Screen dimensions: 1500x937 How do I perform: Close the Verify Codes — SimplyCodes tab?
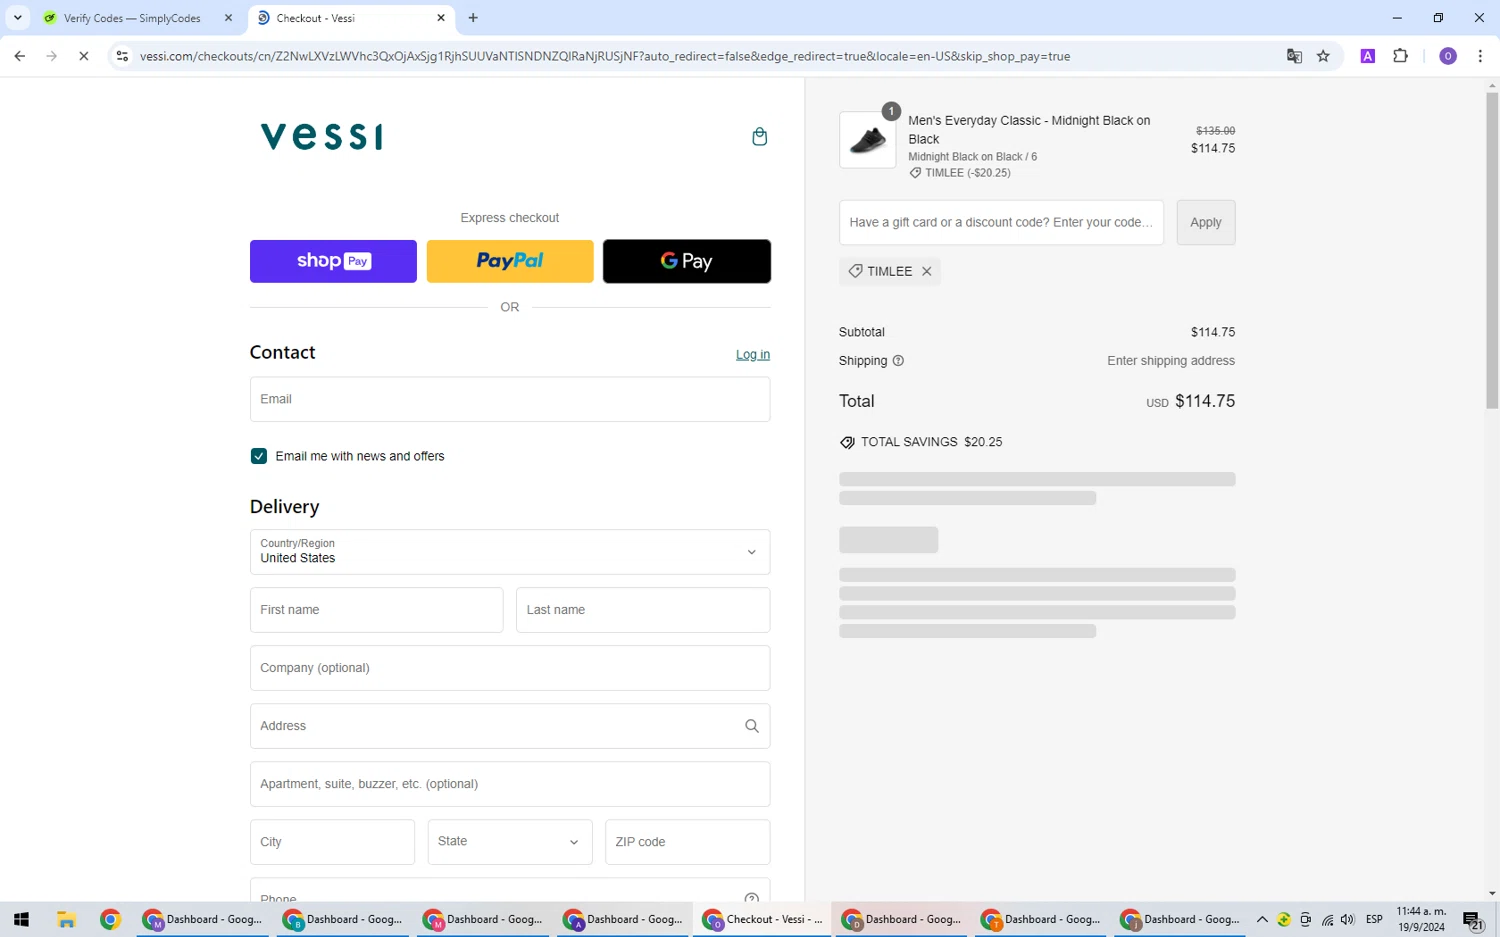(228, 18)
